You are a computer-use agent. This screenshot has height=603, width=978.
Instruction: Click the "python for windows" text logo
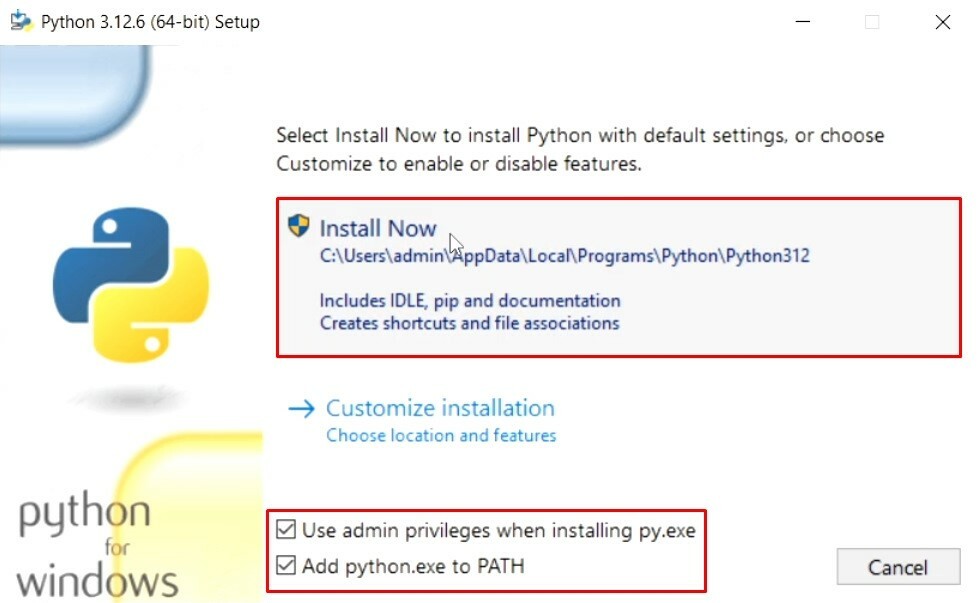(x=98, y=546)
